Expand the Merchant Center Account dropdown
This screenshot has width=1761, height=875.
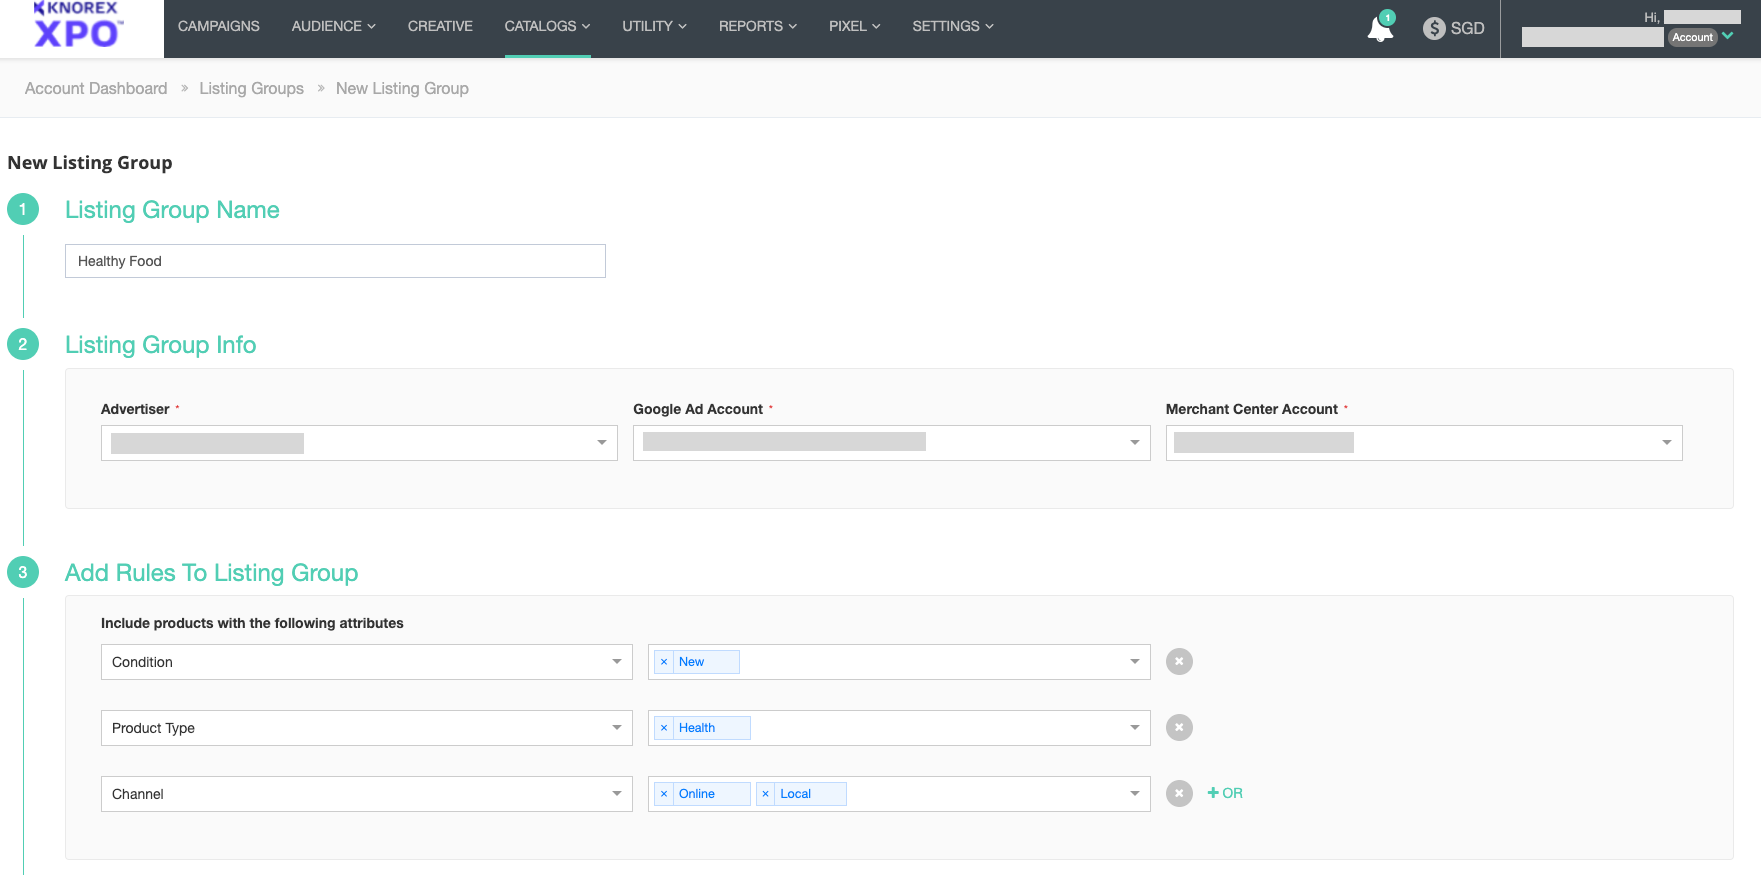pyautogui.click(x=1666, y=443)
